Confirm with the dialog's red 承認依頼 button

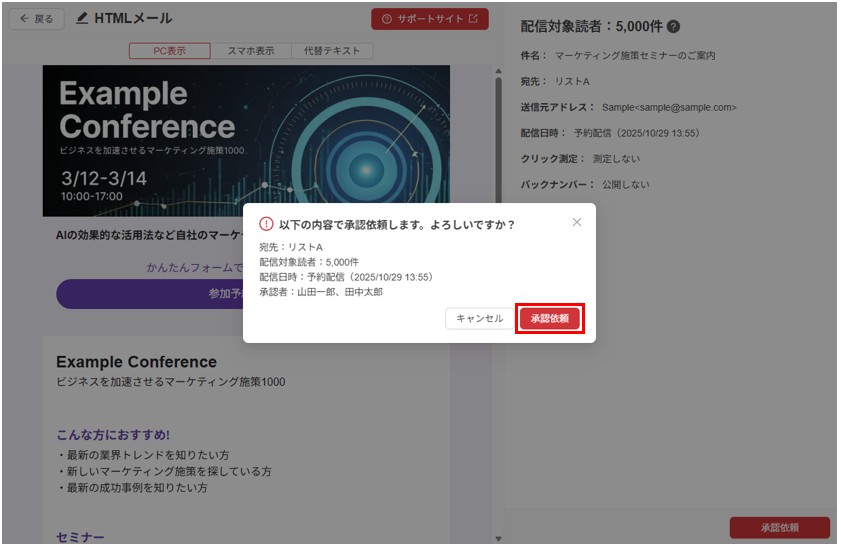tap(549, 318)
